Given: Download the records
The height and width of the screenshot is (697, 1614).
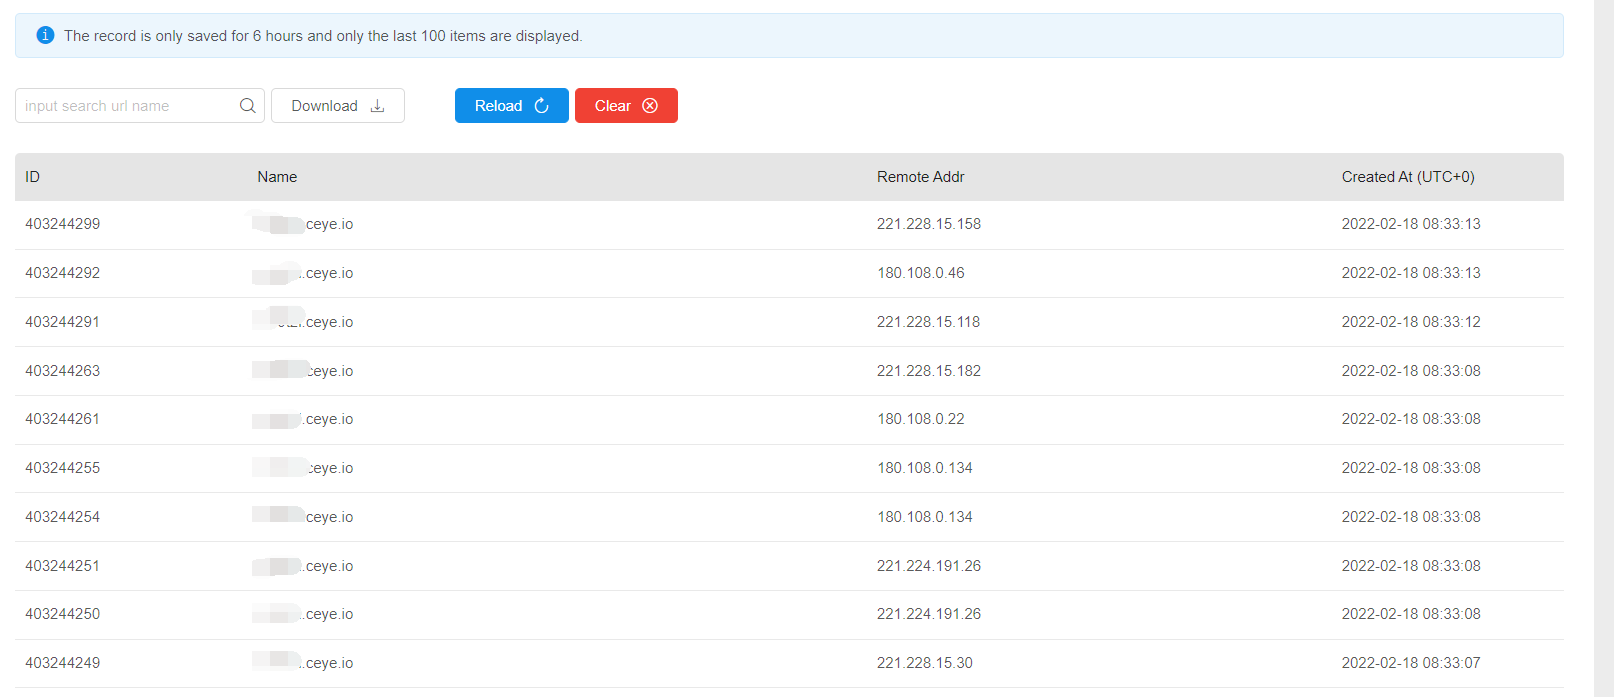Looking at the screenshot, I should click(338, 106).
